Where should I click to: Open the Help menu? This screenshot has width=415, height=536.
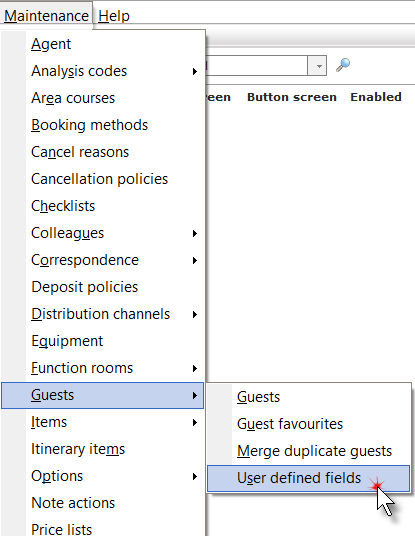pyautogui.click(x=114, y=16)
